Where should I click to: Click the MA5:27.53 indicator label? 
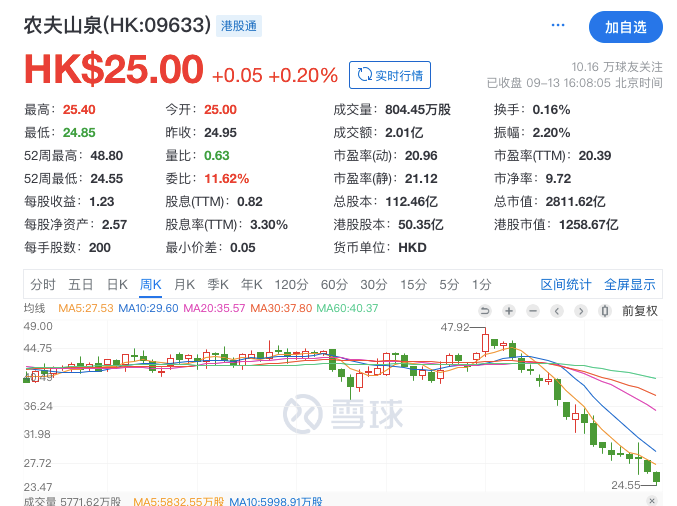(x=85, y=308)
